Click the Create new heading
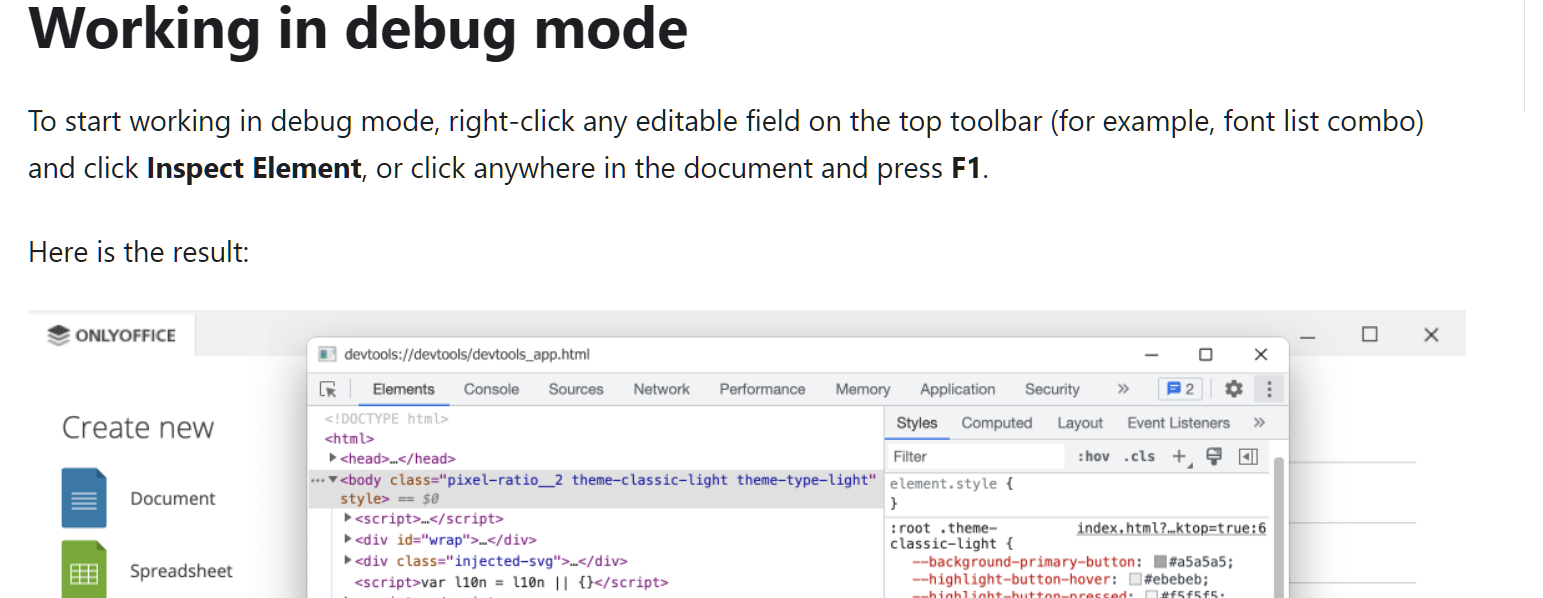This screenshot has height=598, width=1543. click(x=138, y=428)
